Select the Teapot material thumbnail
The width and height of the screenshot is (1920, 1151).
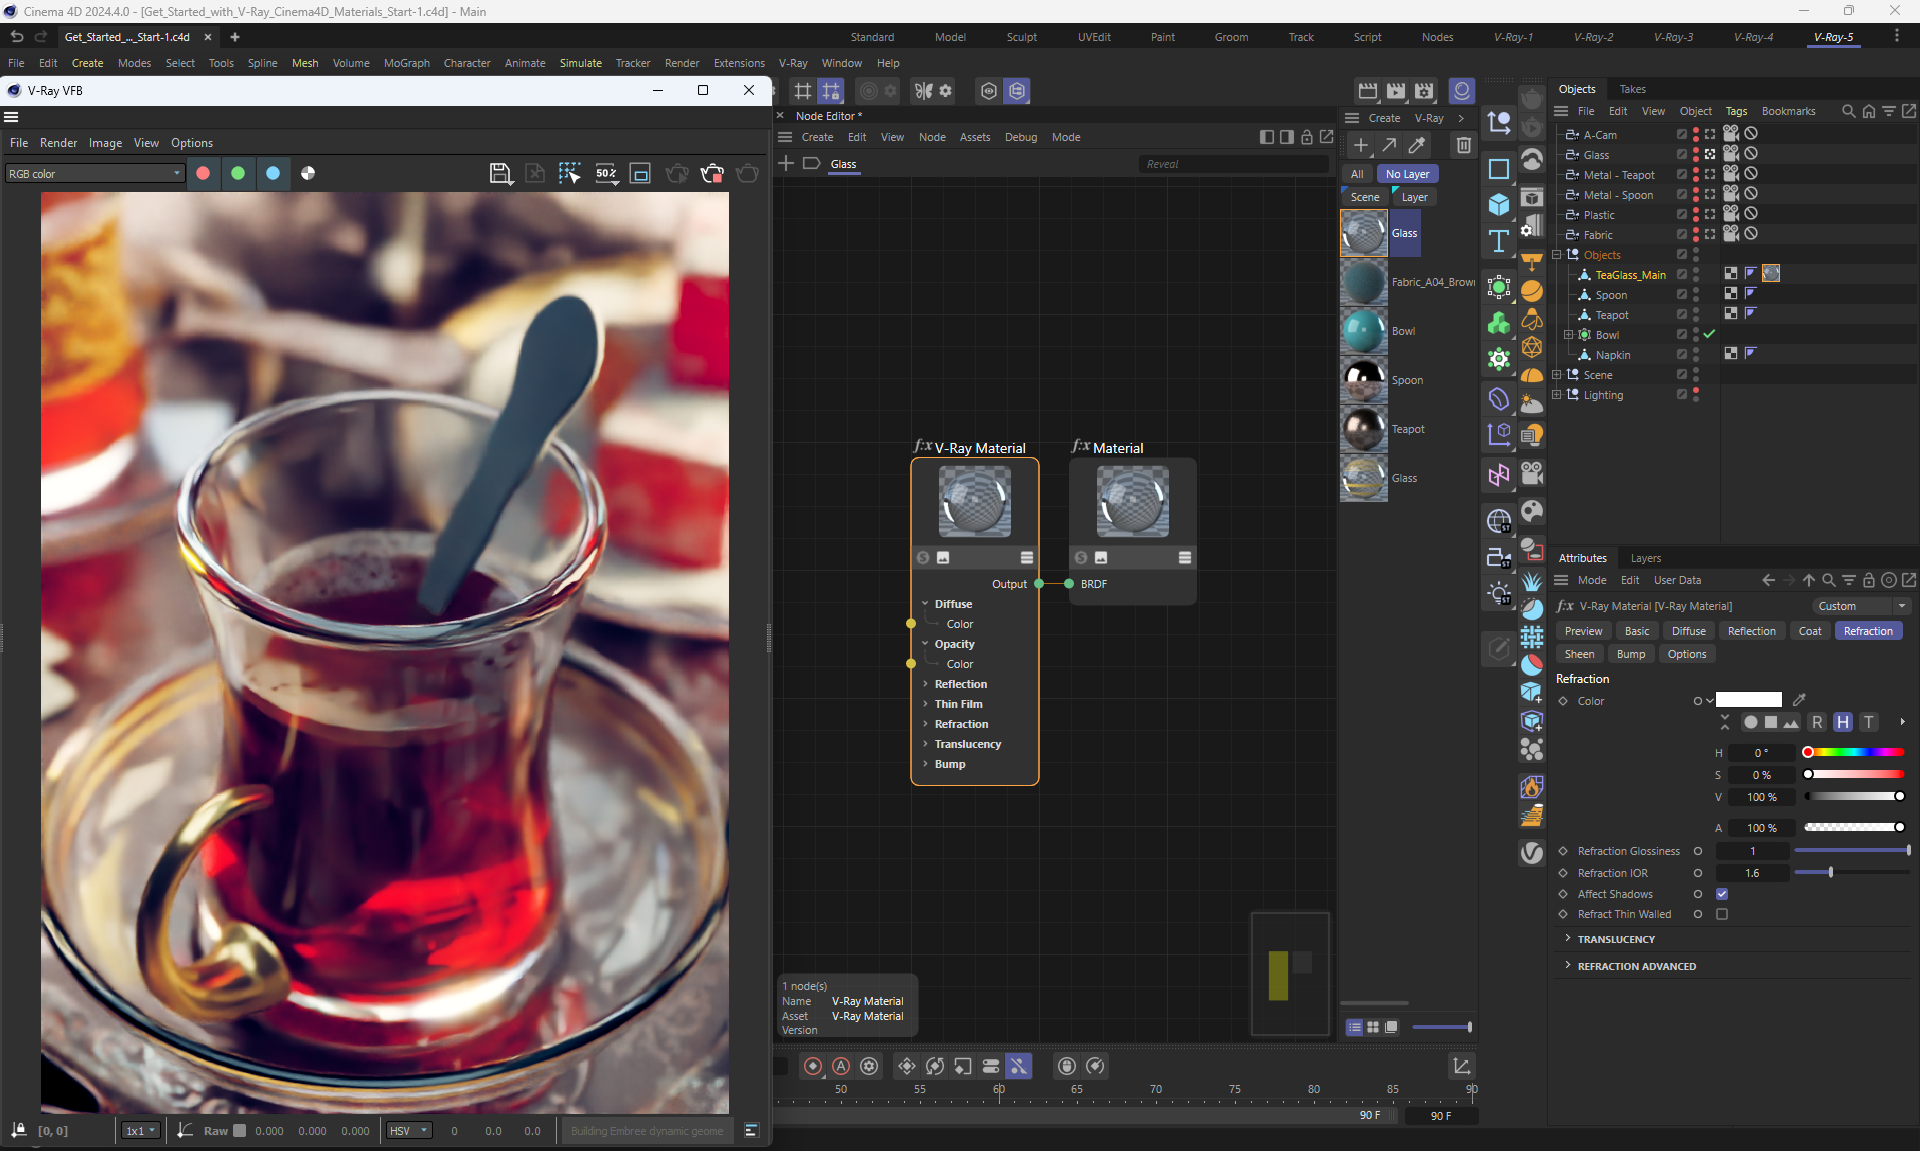point(1363,429)
